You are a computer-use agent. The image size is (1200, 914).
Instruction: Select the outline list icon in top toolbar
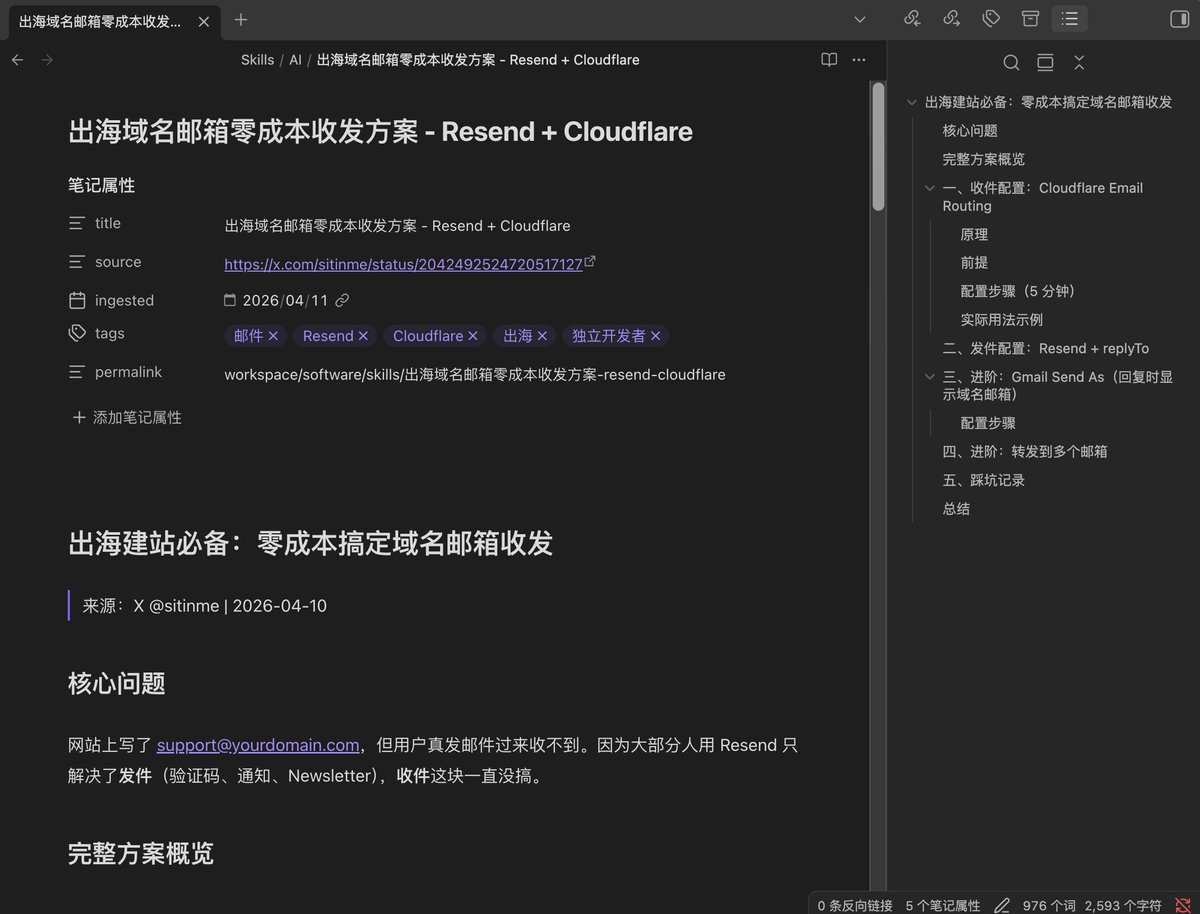pyautogui.click(x=1069, y=18)
